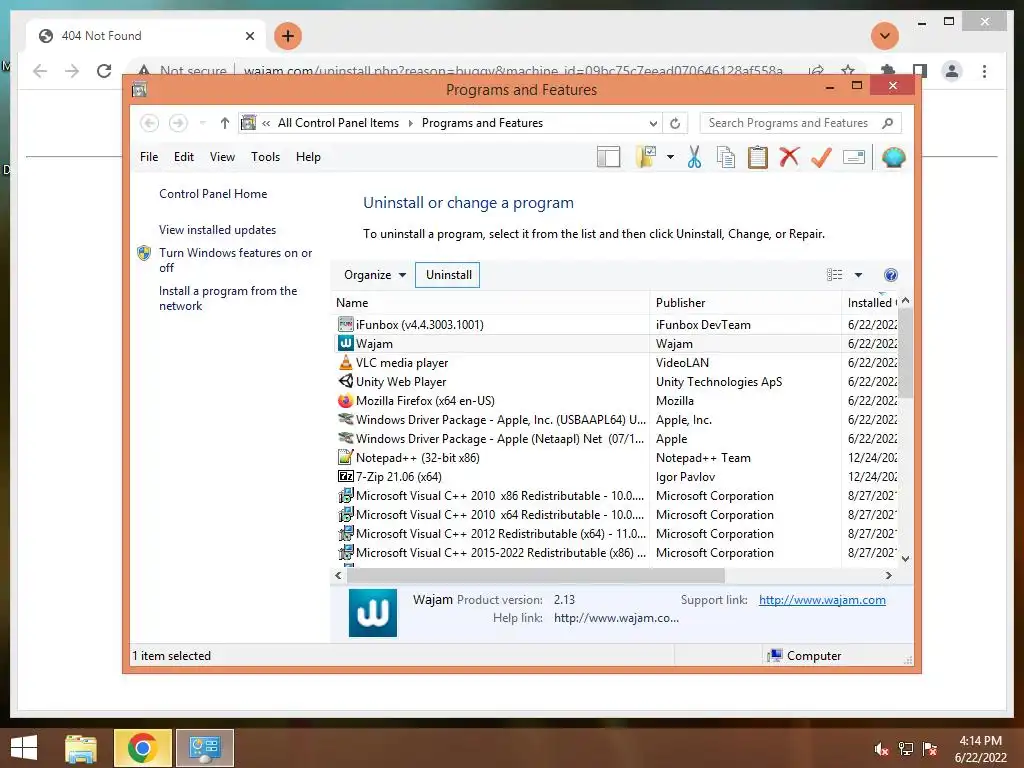Open Control Panel Home link
The image size is (1024, 768).
click(x=213, y=194)
